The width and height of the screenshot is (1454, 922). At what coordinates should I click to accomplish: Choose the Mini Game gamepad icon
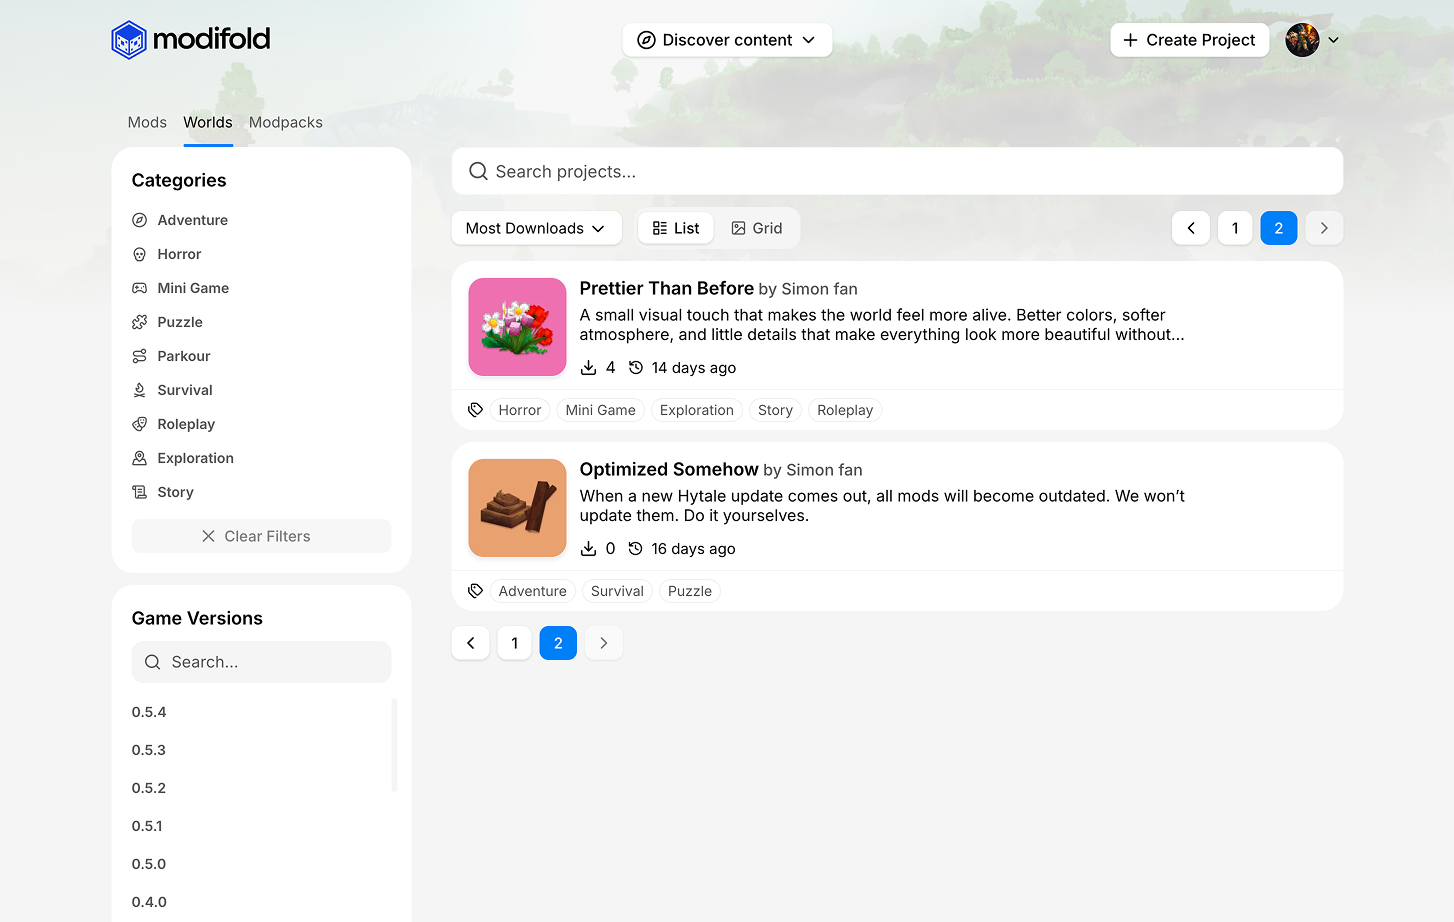click(140, 288)
